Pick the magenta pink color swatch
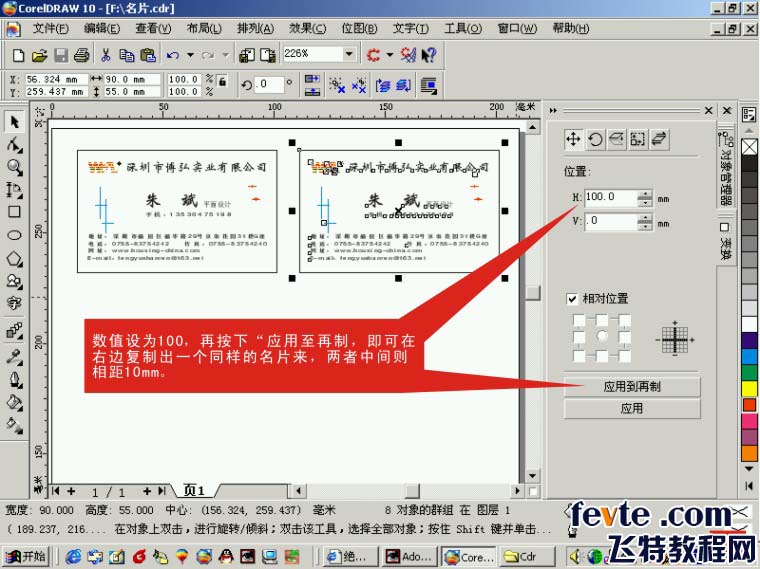Image resolution: width=760 pixels, height=569 pixels. [x=749, y=420]
